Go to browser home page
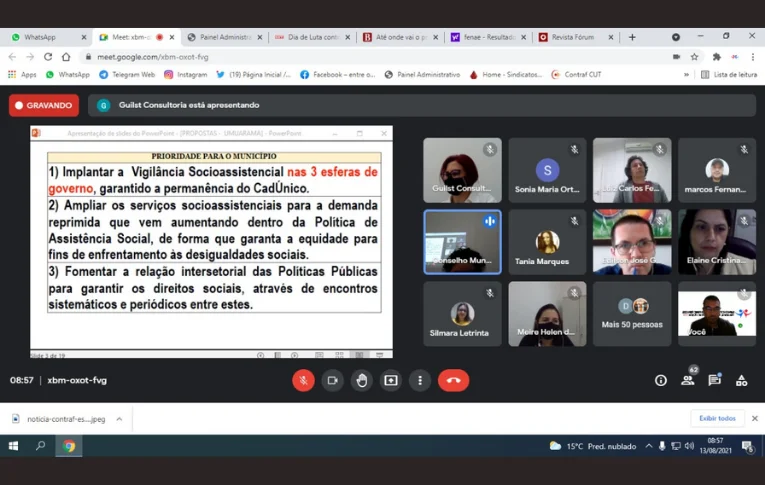The height and width of the screenshot is (485, 765). pyautogui.click(x=66, y=57)
